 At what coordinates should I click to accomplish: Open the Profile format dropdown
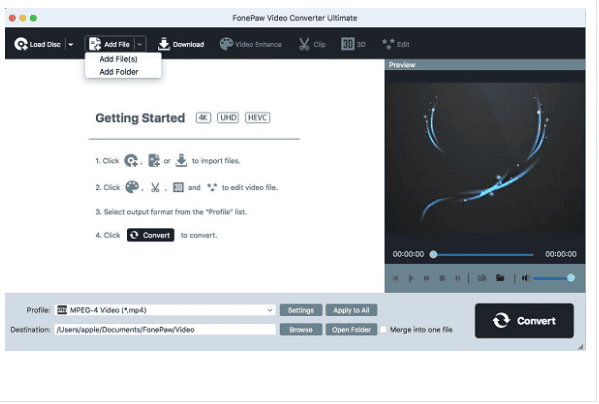tap(270, 310)
